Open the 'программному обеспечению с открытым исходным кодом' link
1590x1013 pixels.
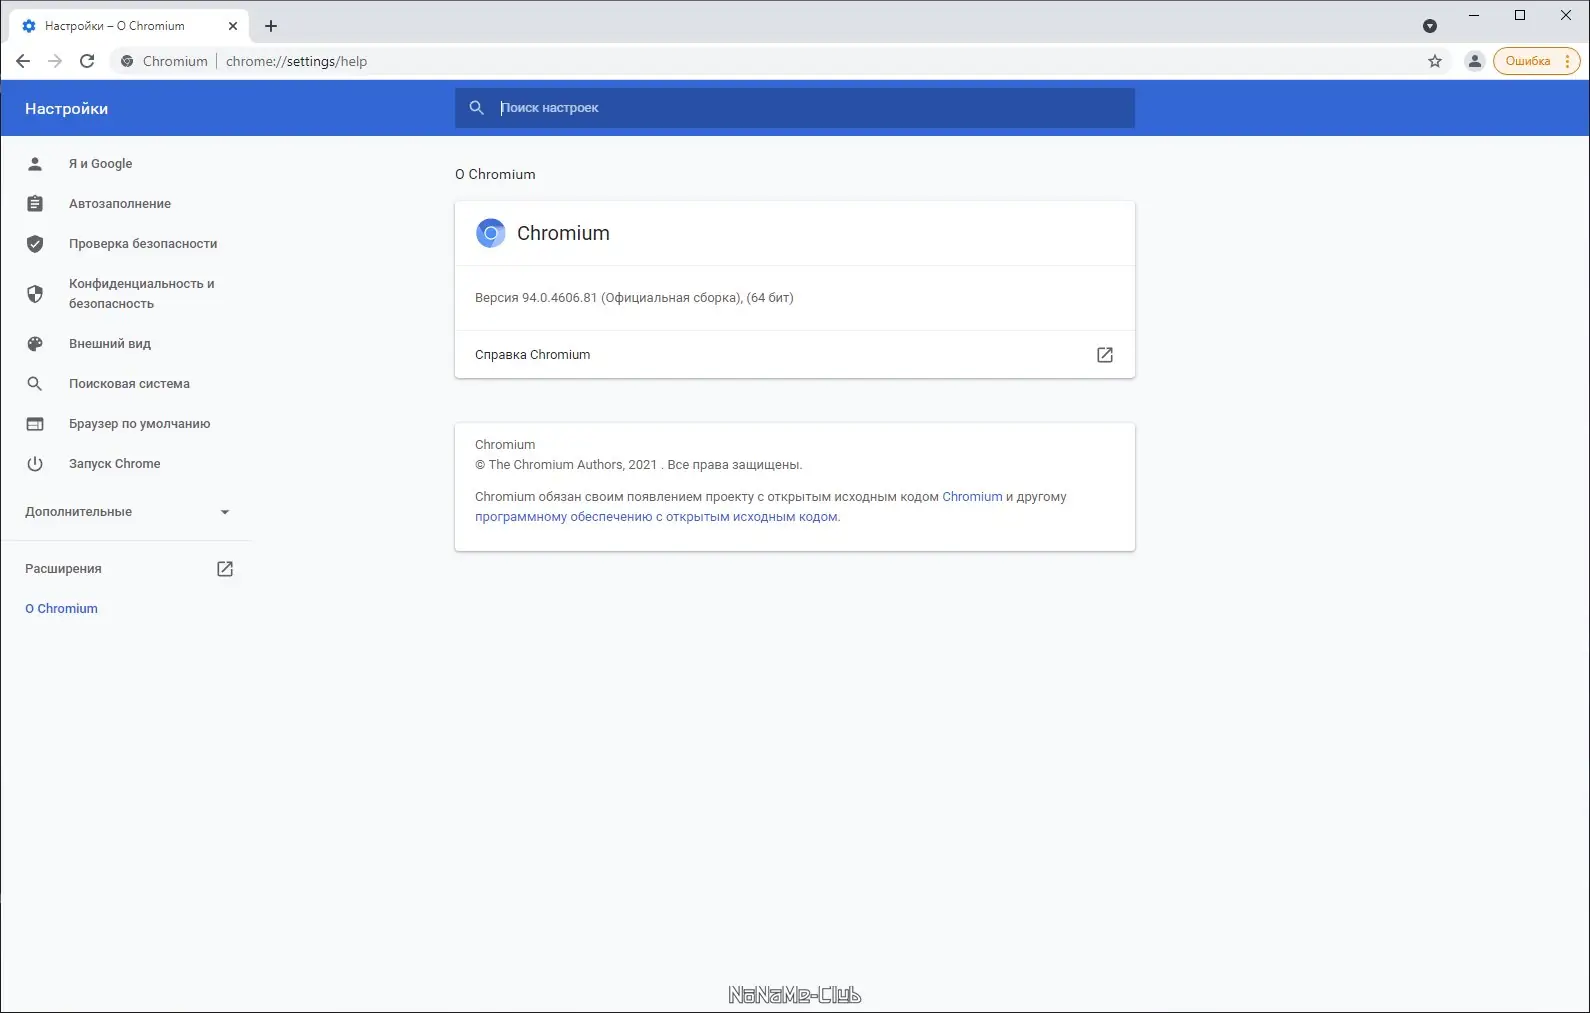click(x=656, y=517)
